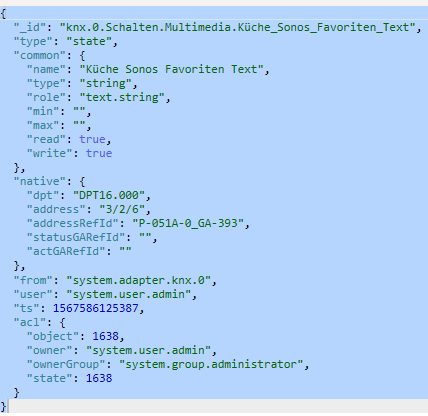Click the "type": "state" value

click(x=89, y=41)
